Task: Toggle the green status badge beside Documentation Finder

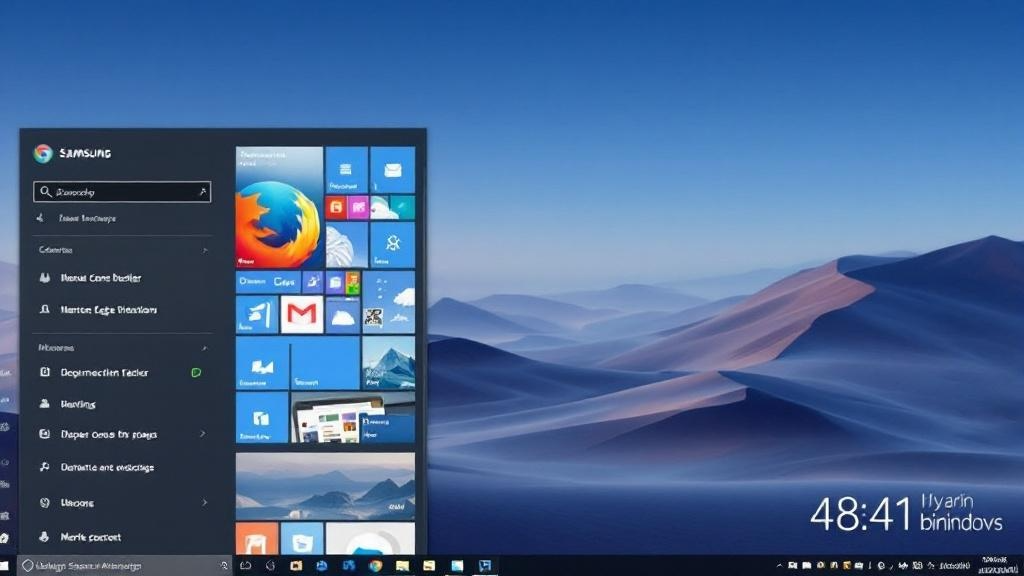Action: pyautogui.click(x=196, y=372)
